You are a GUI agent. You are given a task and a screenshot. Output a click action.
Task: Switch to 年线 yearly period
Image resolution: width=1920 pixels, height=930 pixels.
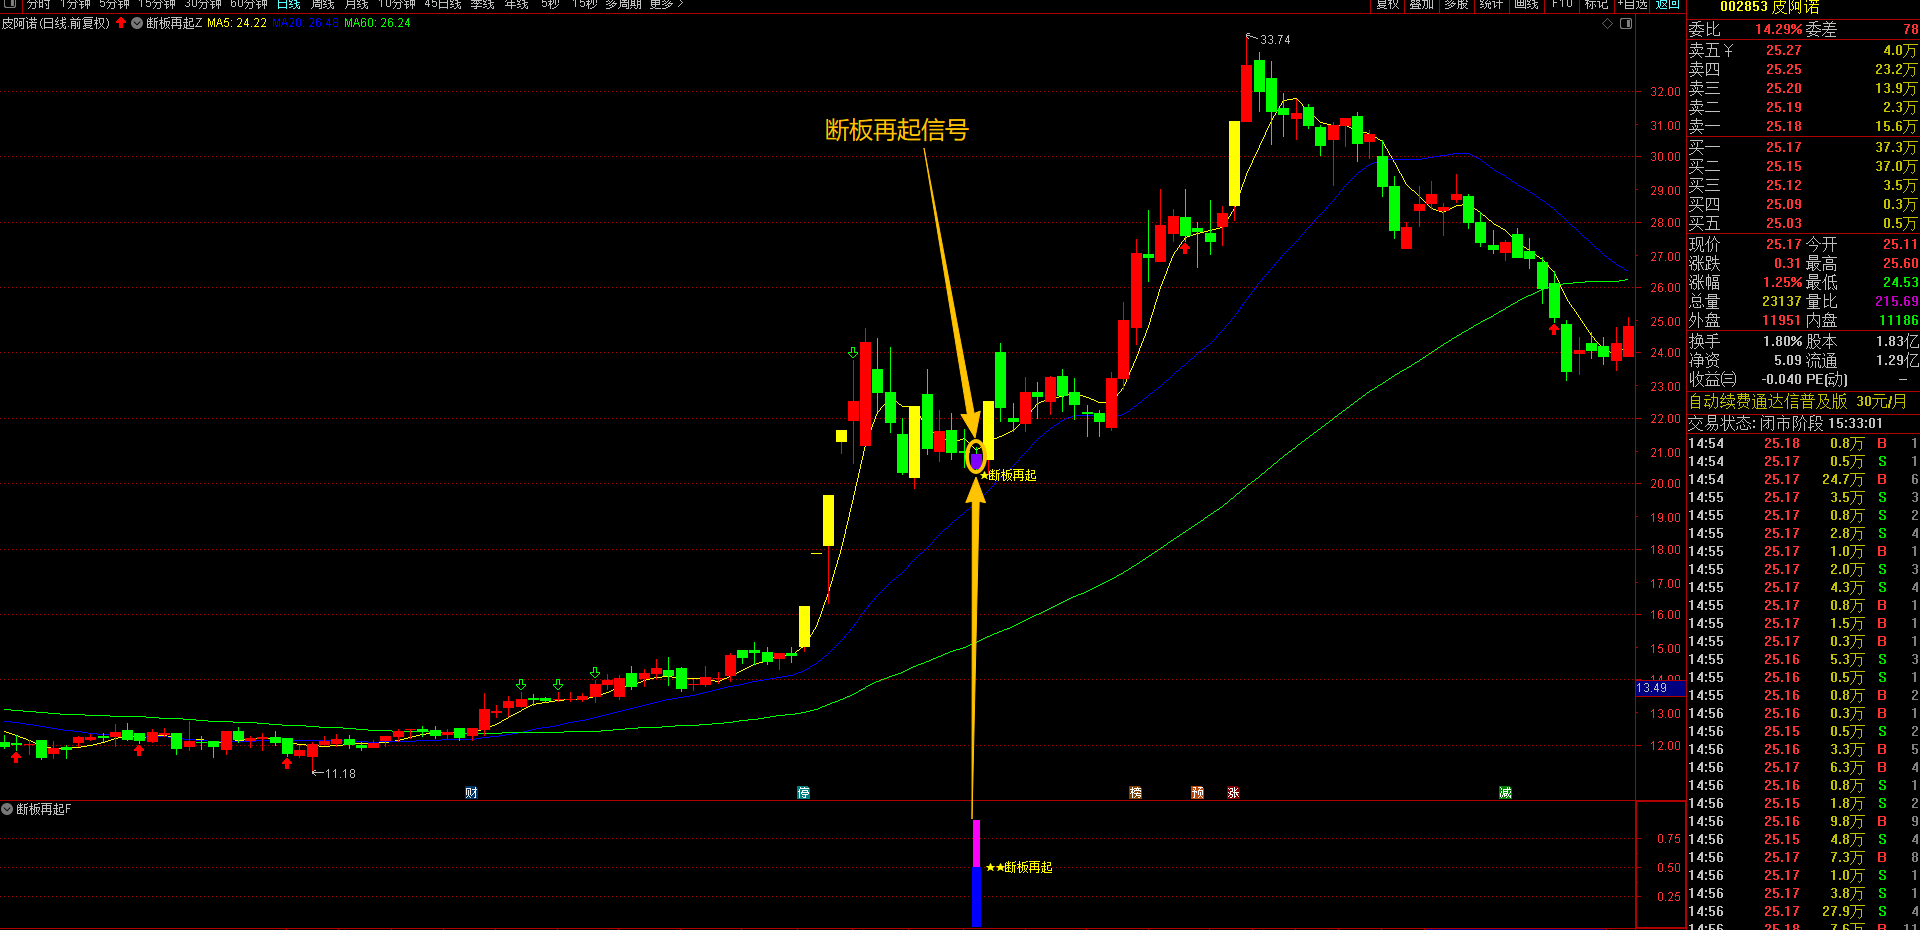(516, 4)
